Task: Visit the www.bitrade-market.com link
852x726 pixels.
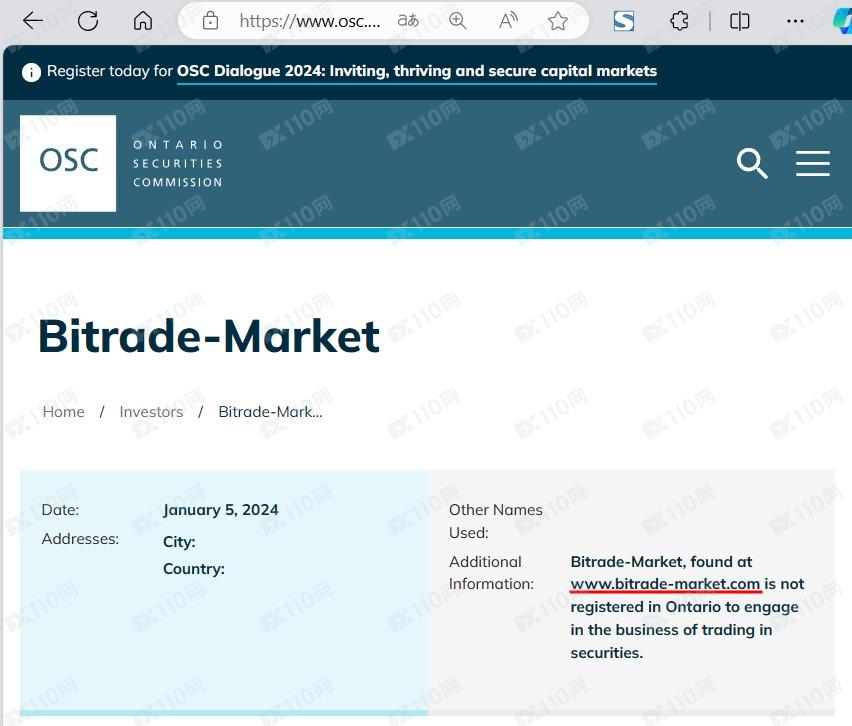Action: pyautogui.click(x=665, y=584)
